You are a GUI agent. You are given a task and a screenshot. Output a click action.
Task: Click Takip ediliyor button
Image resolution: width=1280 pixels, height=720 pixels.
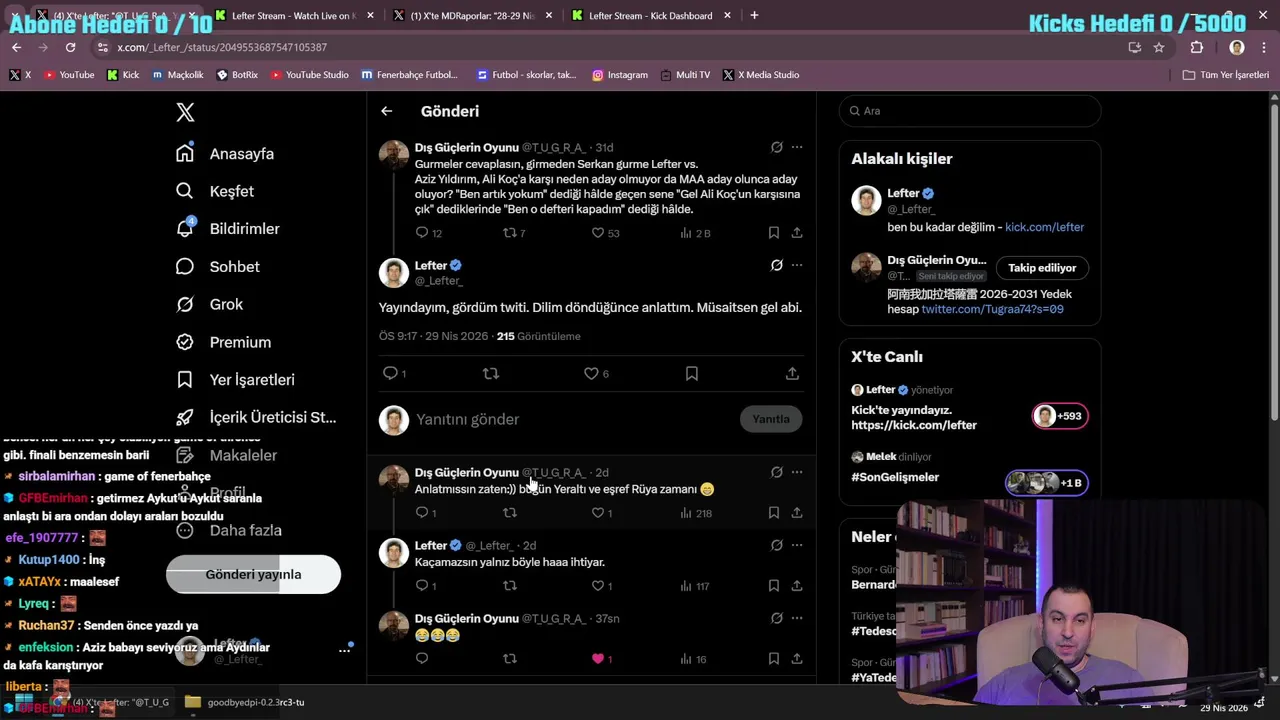[1042, 268]
